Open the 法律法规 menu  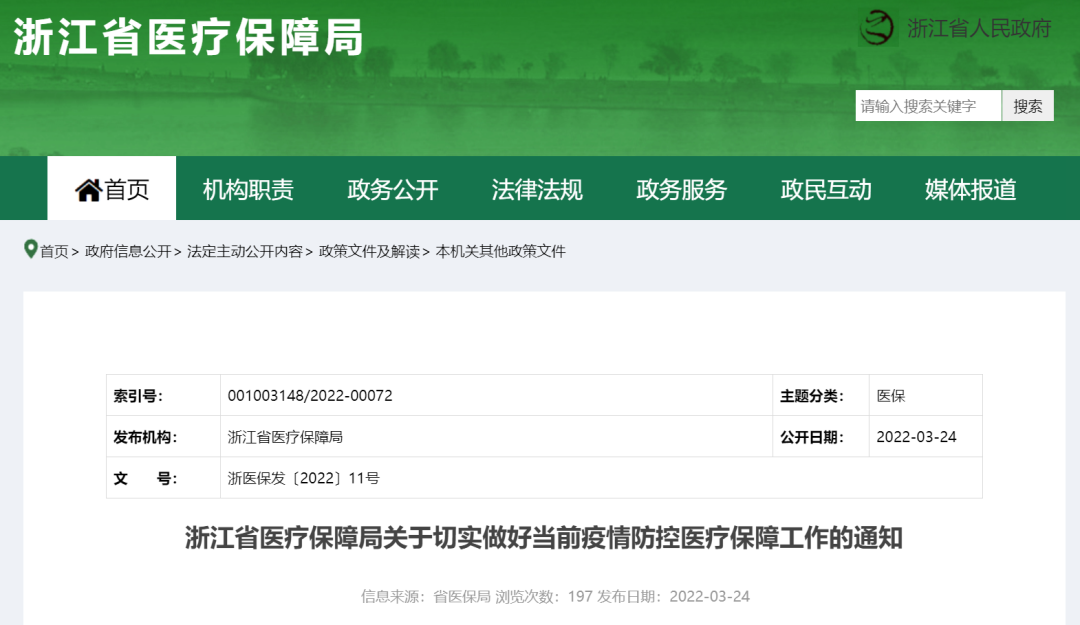(537, 189)
